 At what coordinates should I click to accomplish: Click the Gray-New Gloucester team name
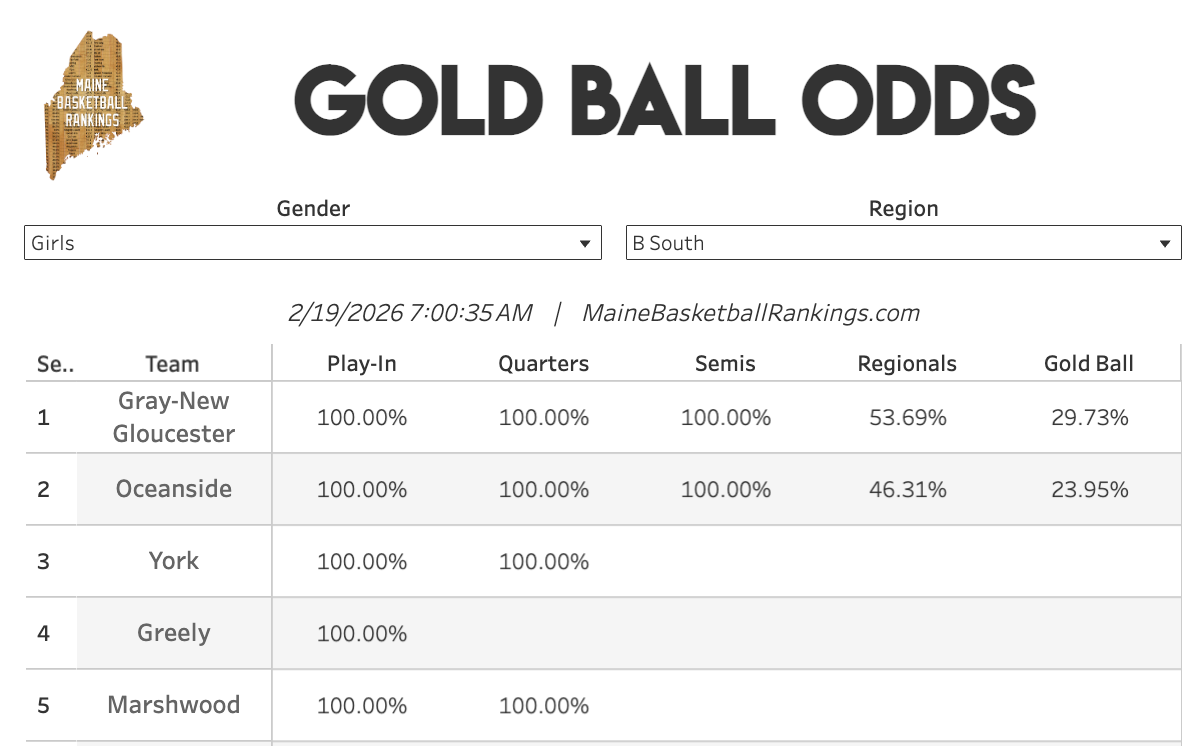point(174,417)
